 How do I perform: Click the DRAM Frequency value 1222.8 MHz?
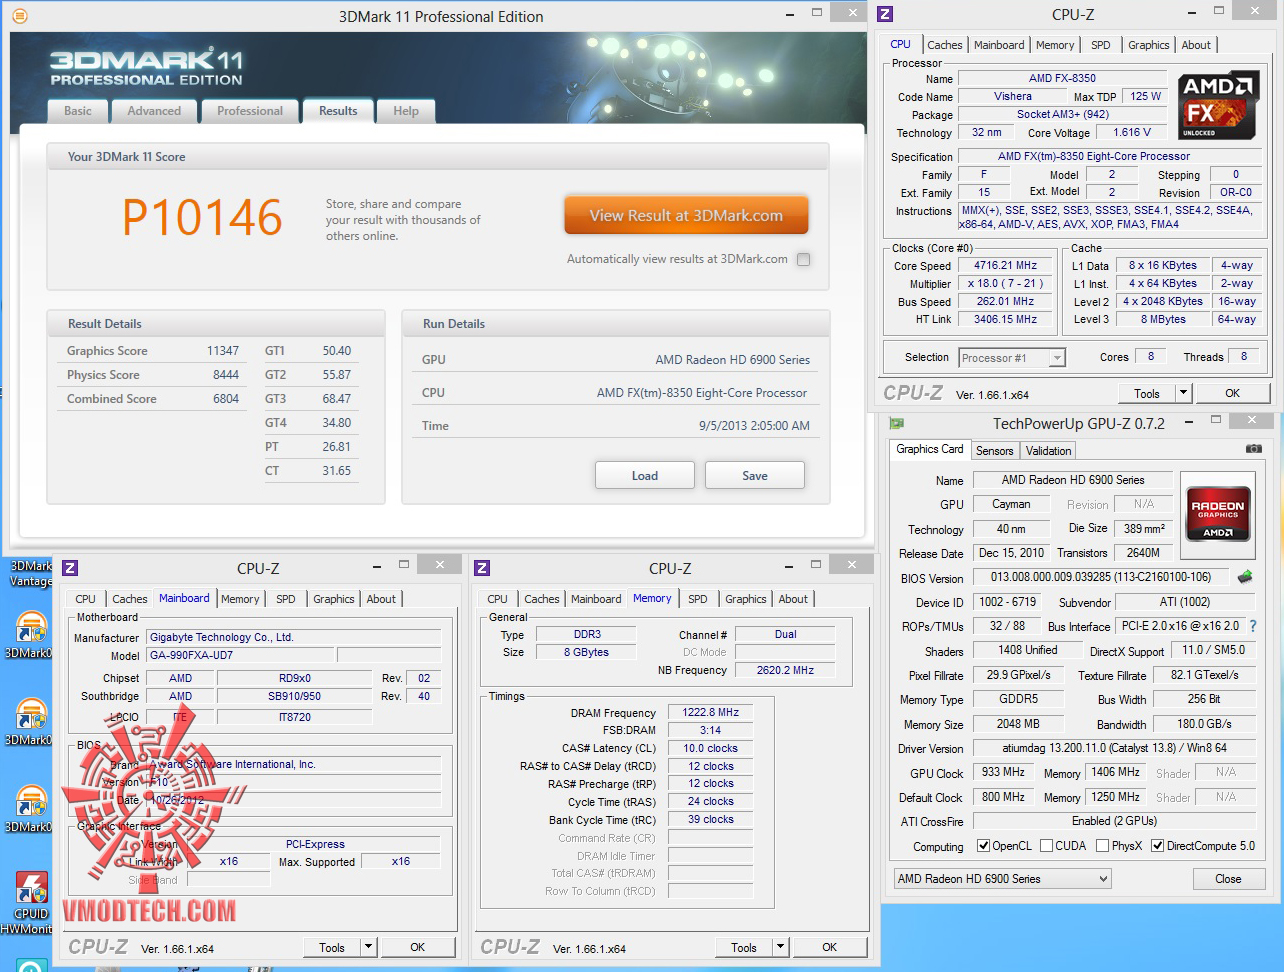[710, 713]
